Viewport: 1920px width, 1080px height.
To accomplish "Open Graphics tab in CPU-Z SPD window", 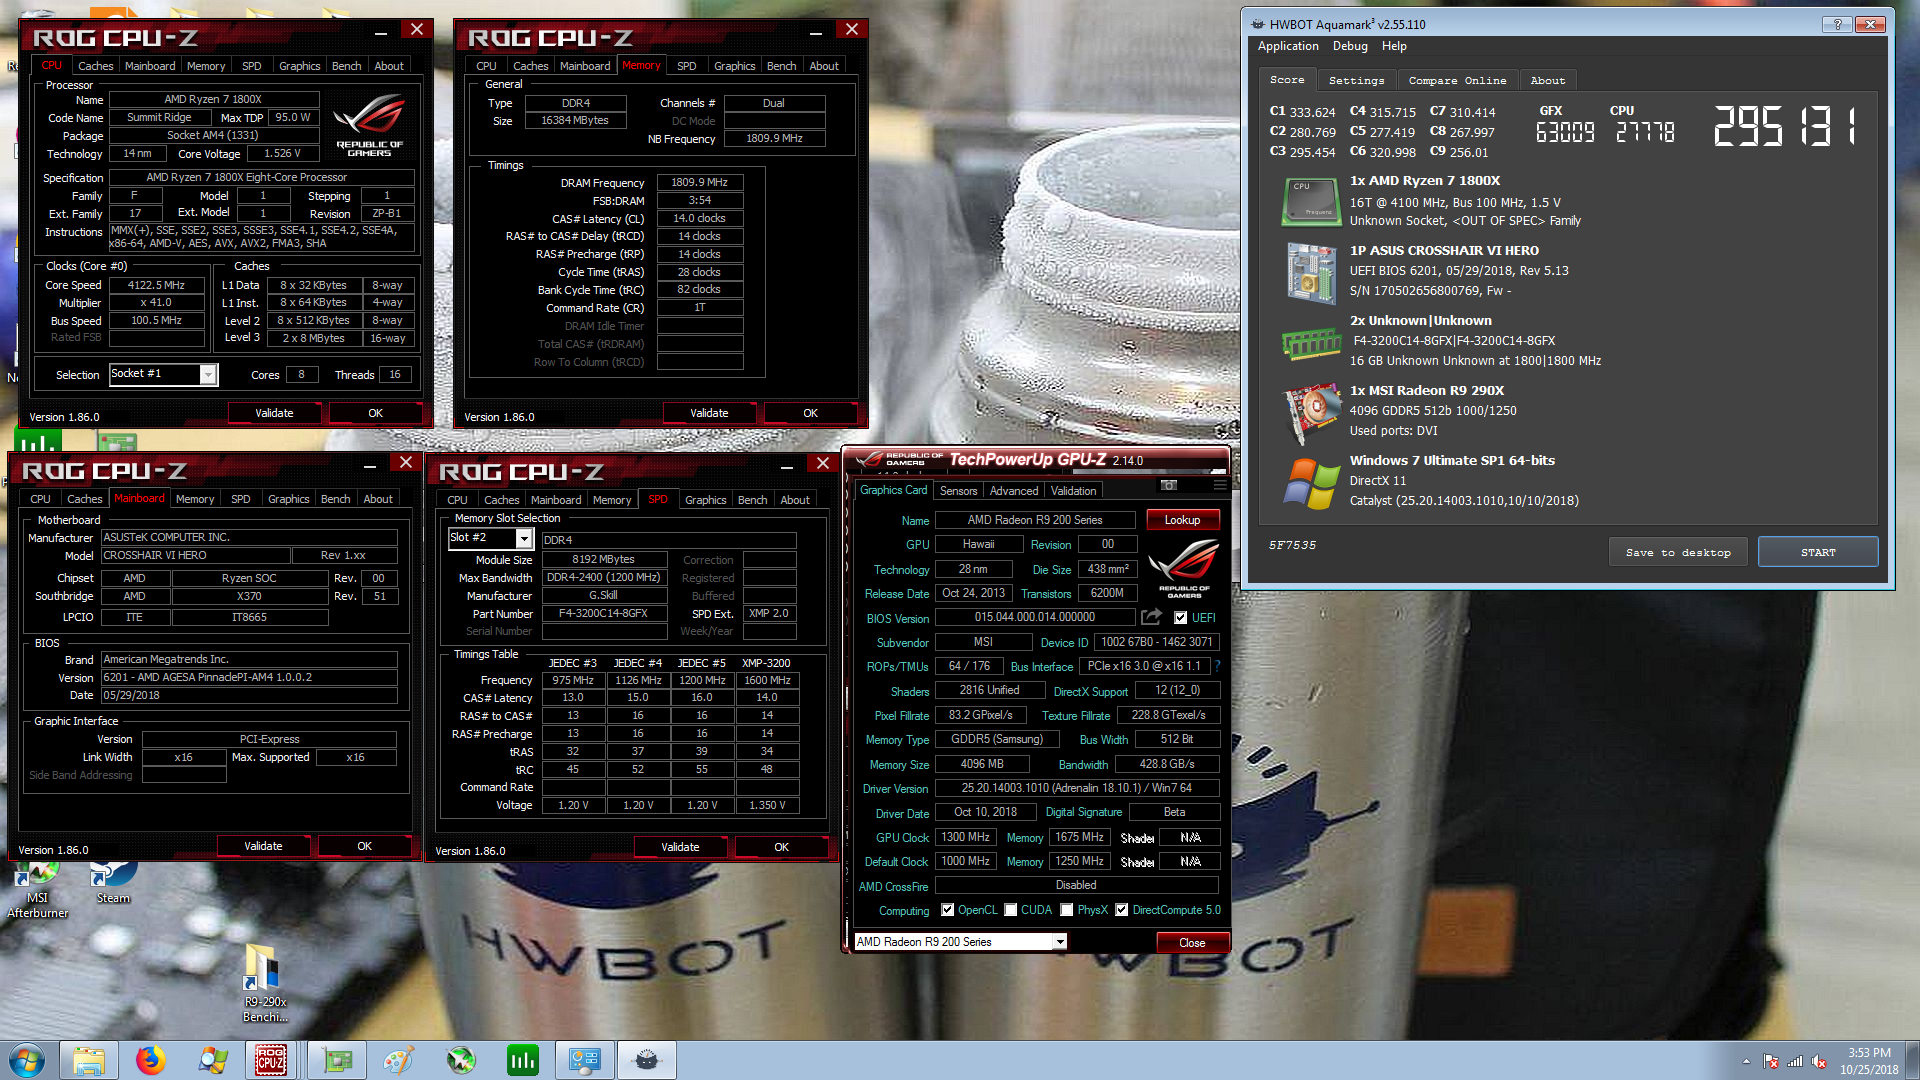I will (x=705, y=500).
